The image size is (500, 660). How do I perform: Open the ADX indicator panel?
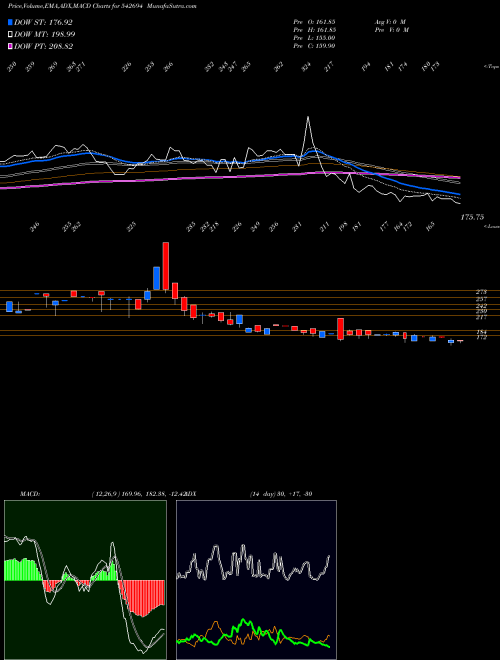click(x=257, y=580)
